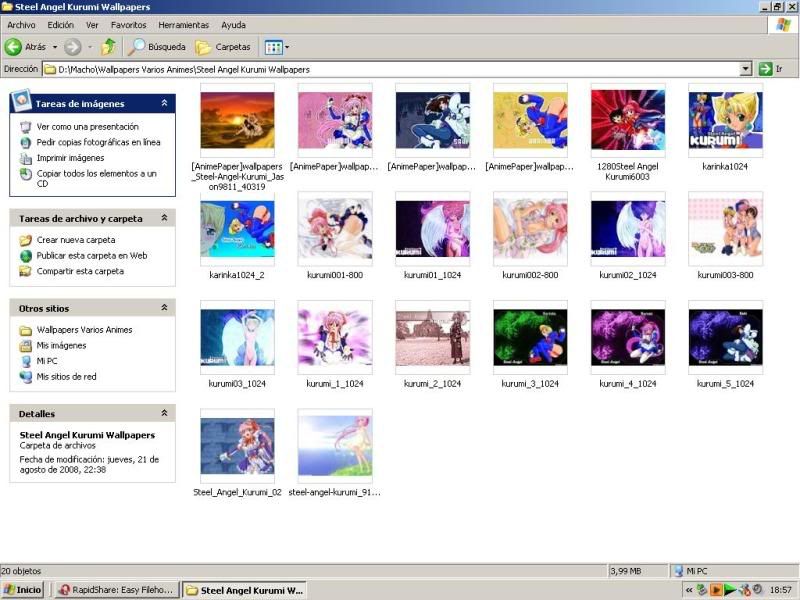Select the 'kurumi02_1024' thumbnail
The height and width of the screenshot is (600, 800).
628,229
